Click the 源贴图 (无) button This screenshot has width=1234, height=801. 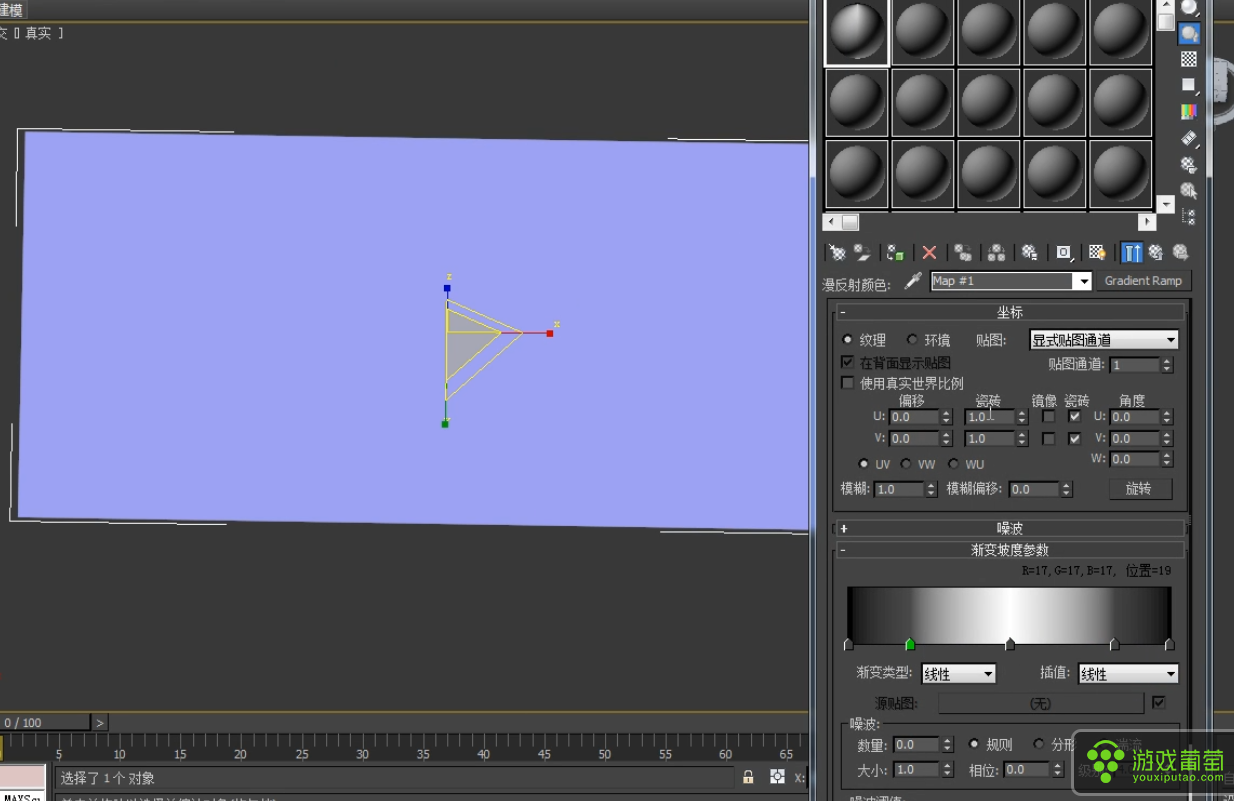pyautogui.click(x=1040, y=703)
